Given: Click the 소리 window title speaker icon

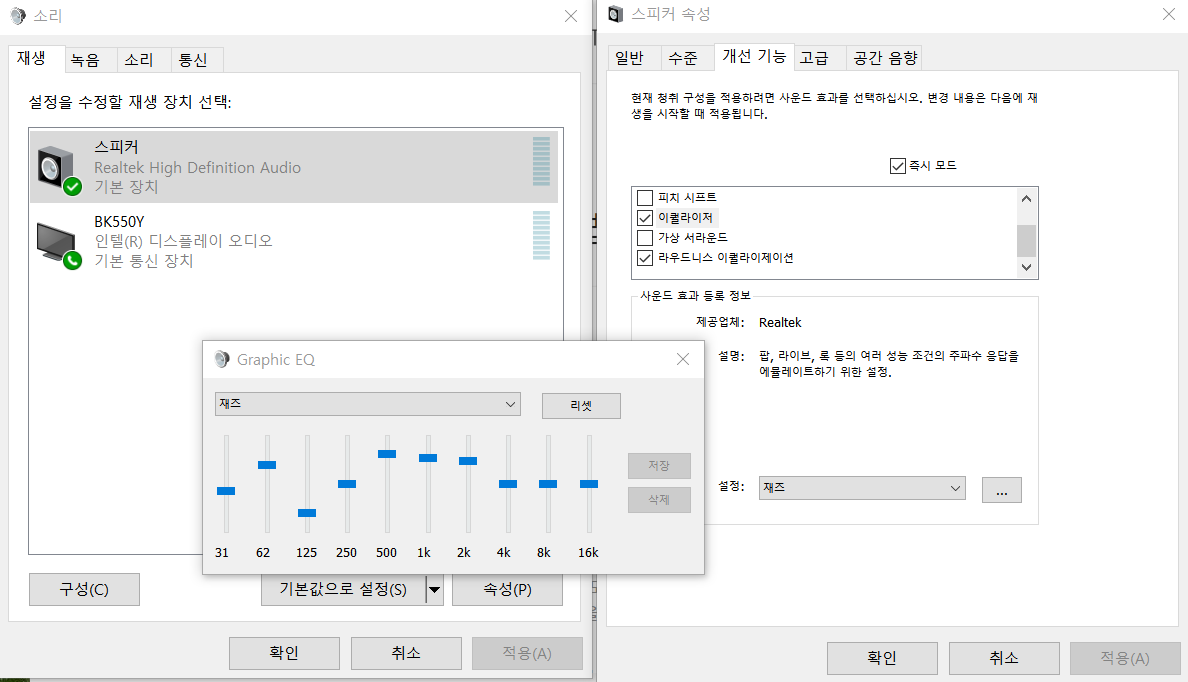Looking at the screenshot, I should click(x=17, y=16).
